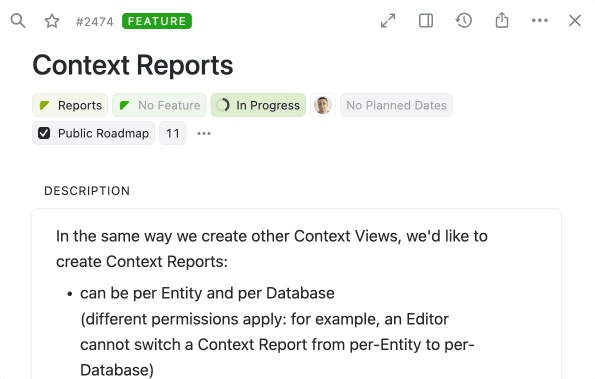Viewport: 595px width, 379px height.
Task: Expand panel to full screen
Action: click(388, 20)
